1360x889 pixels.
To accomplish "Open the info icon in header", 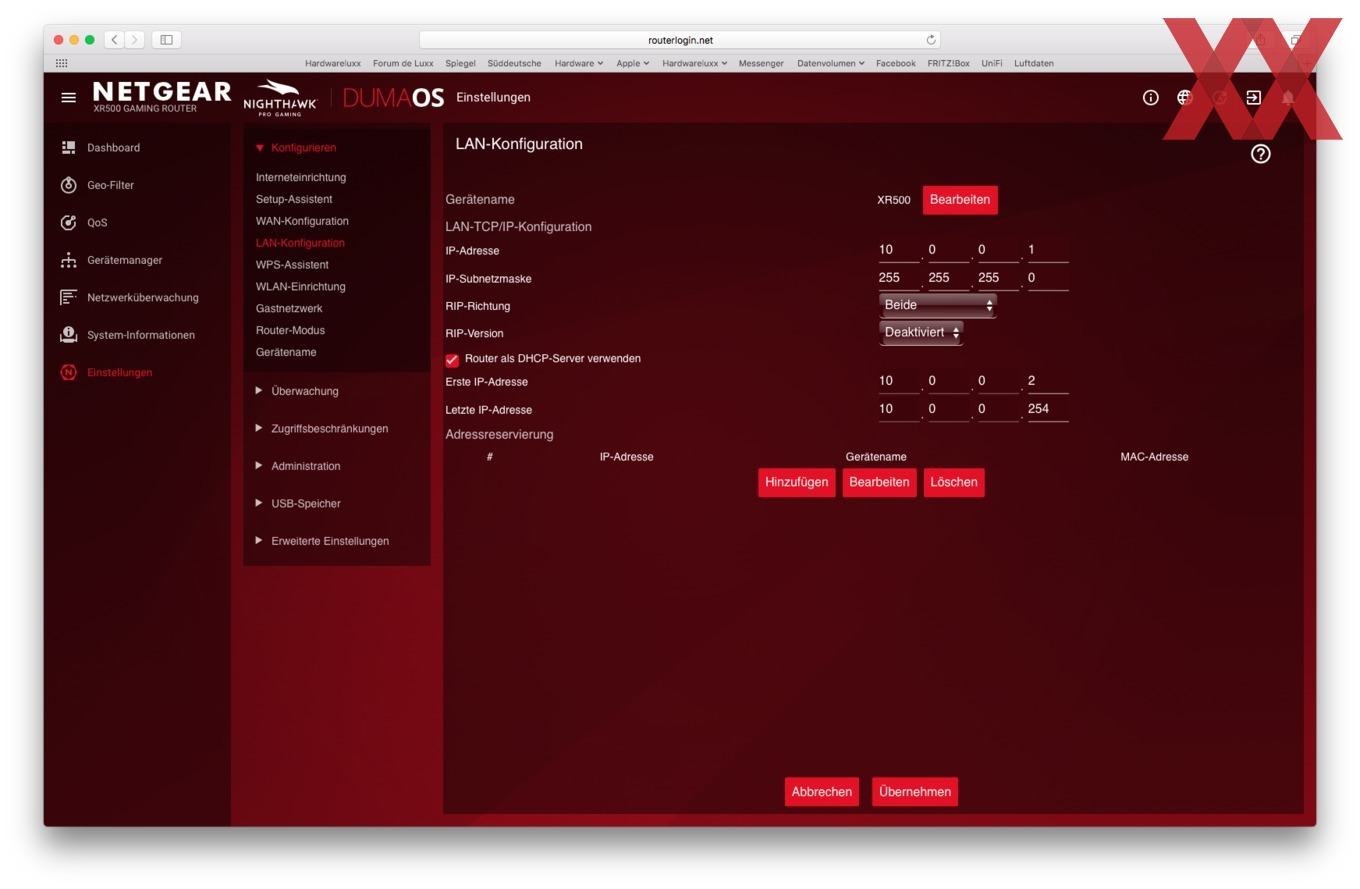I will coord(1150,97).
